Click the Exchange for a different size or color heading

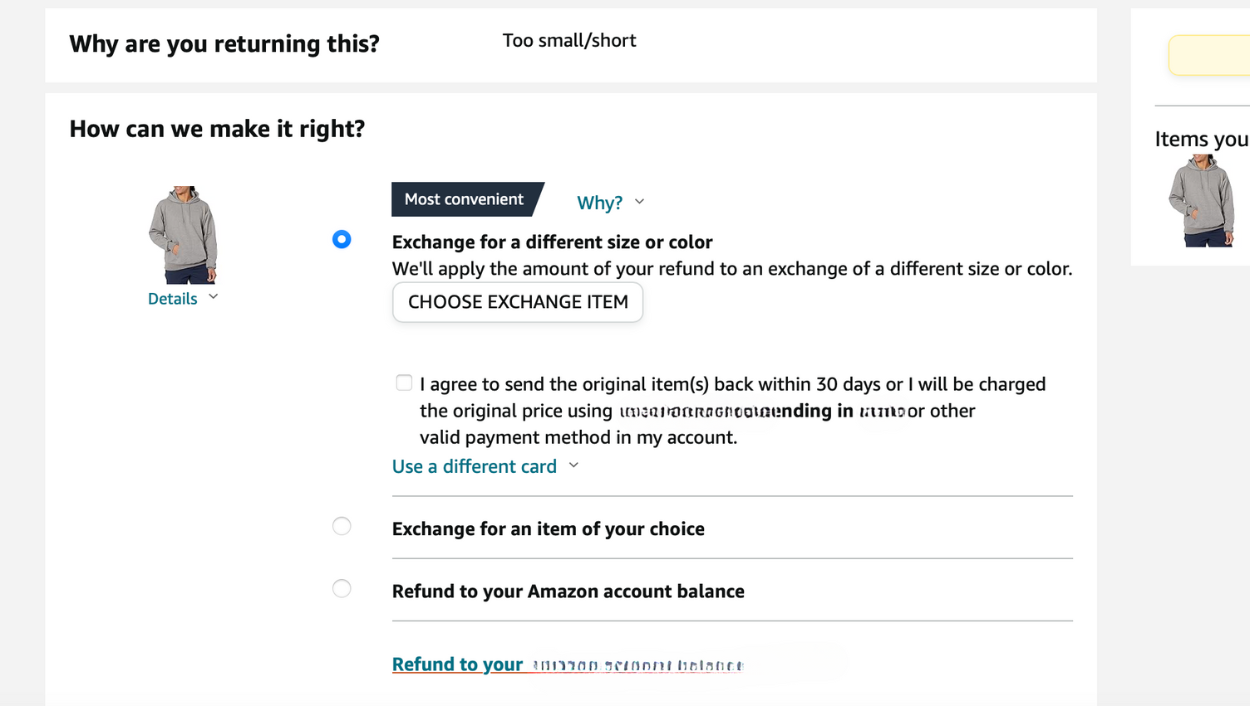click(552, 242)
